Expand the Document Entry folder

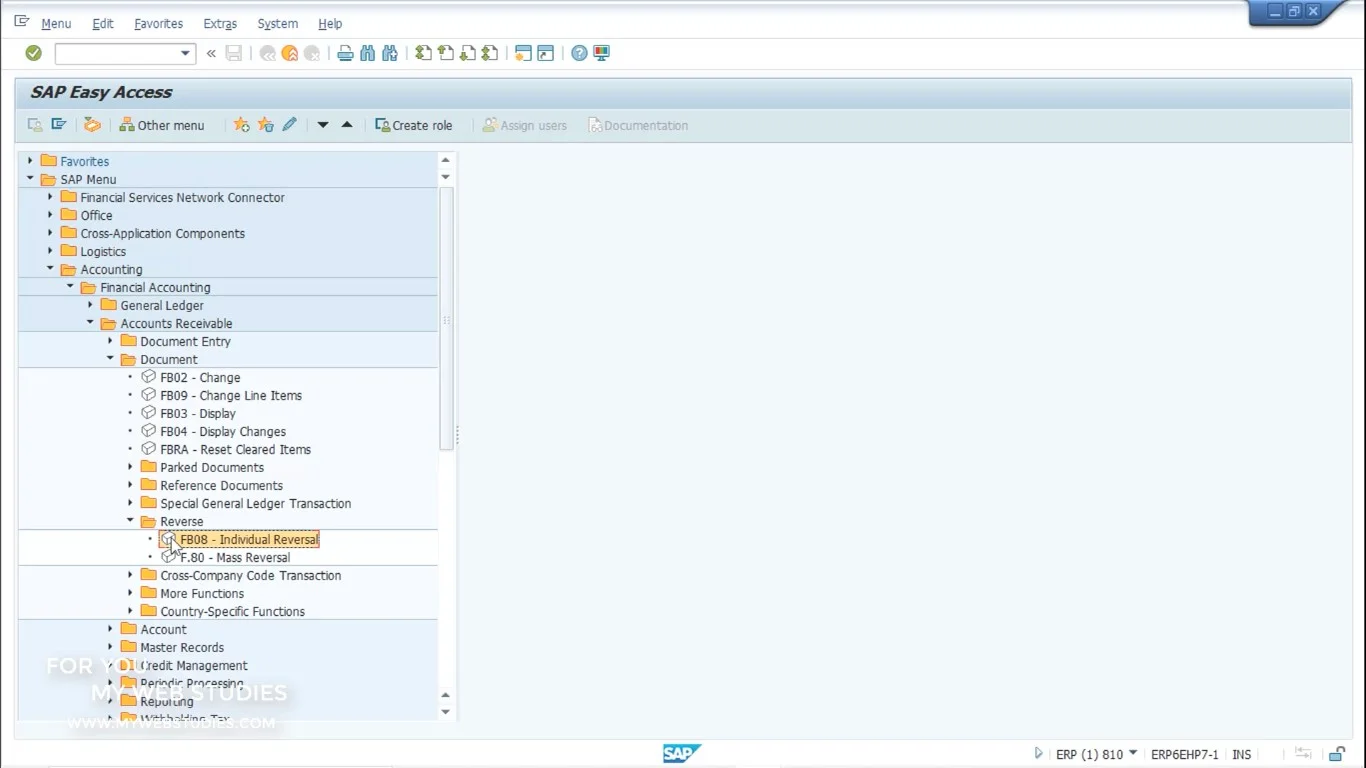point(110,341)
